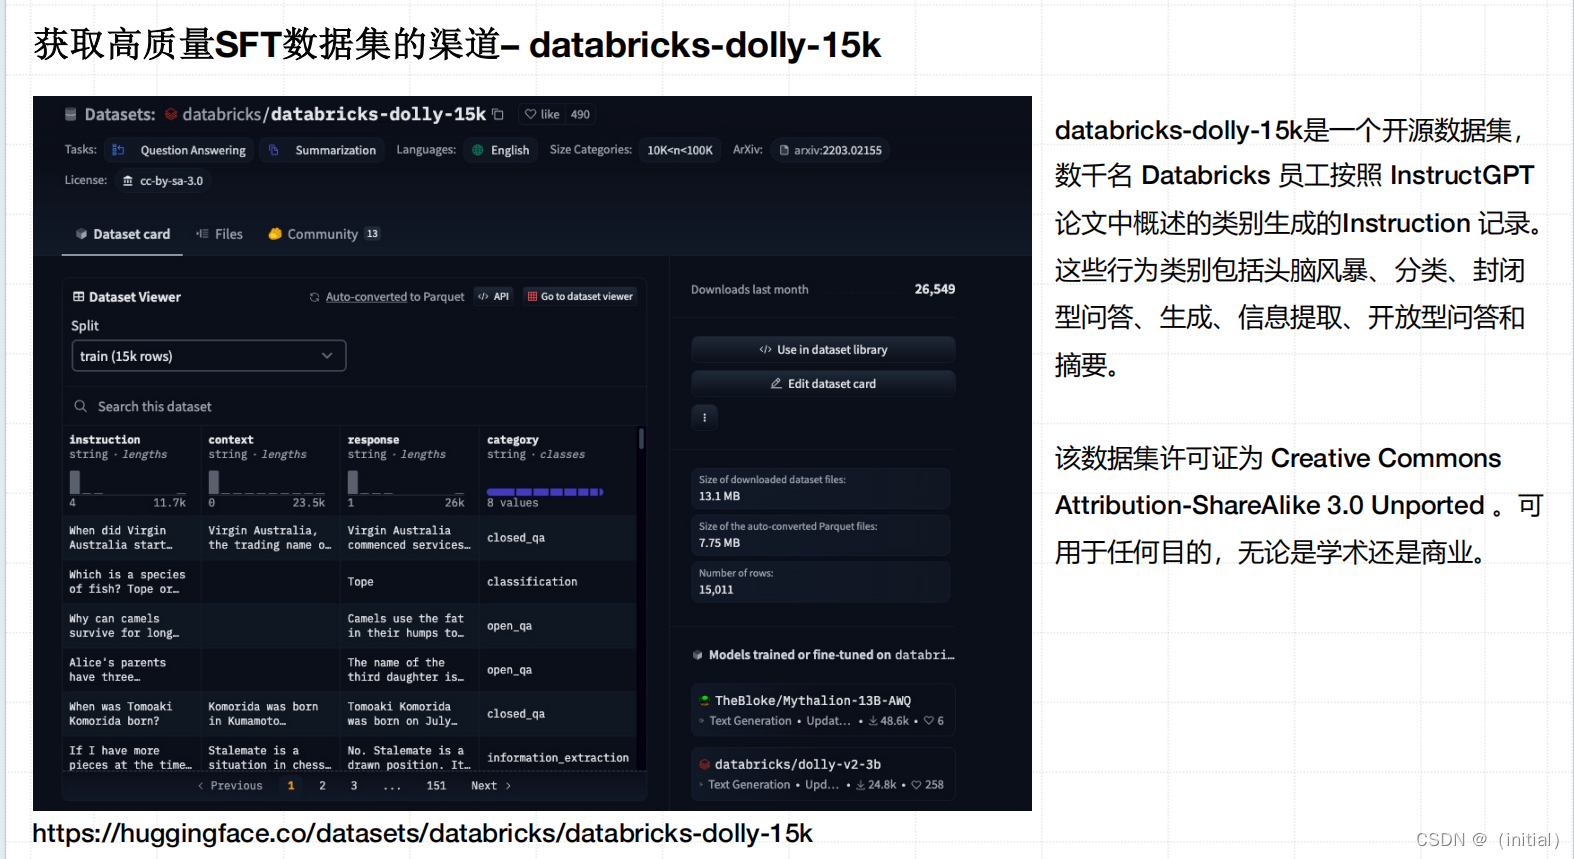The height and width of the screenshot is (859, 1574).
Task: Click the API button in Dataset Viewer
Action: coord(494,296)
